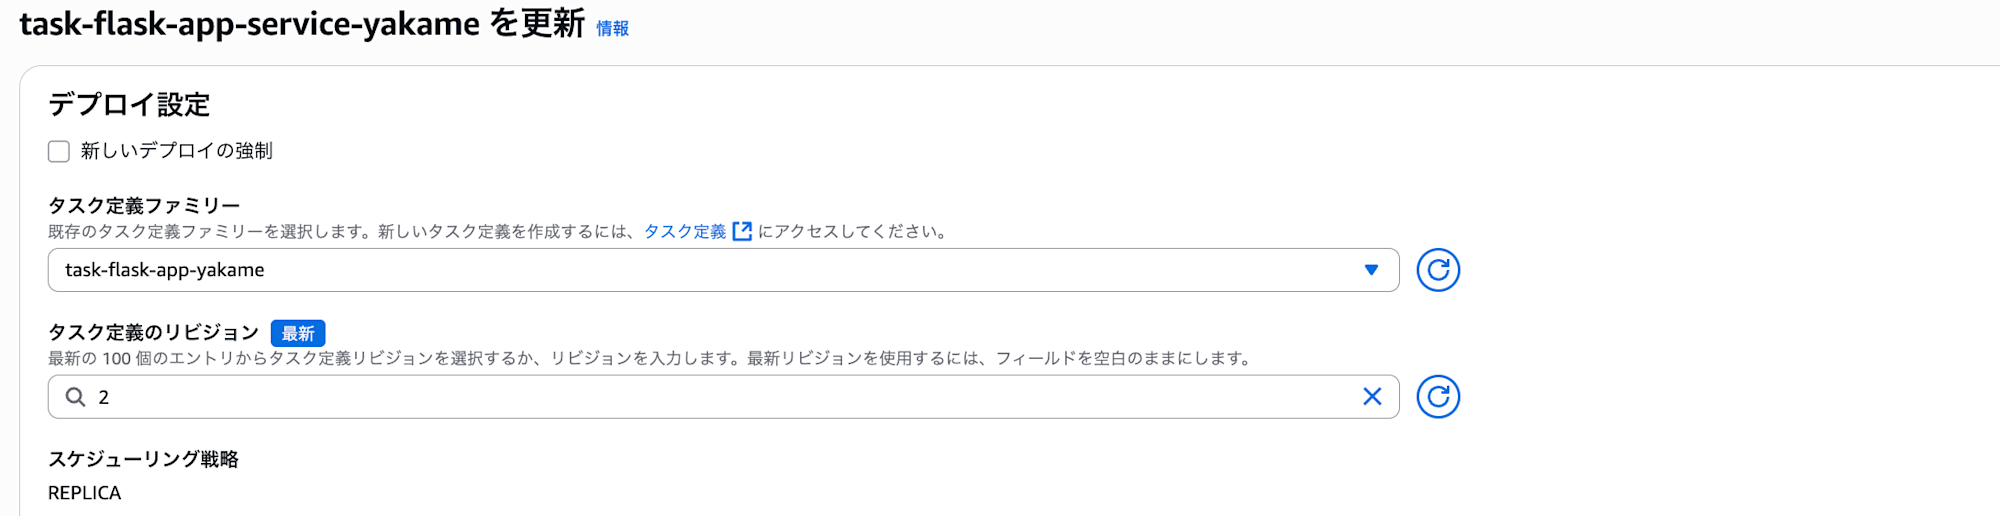Click the 新しいデプロイの強制 label text
Image resolution: width=2000 pixels, height=516 pixels.
coord(176,151)
